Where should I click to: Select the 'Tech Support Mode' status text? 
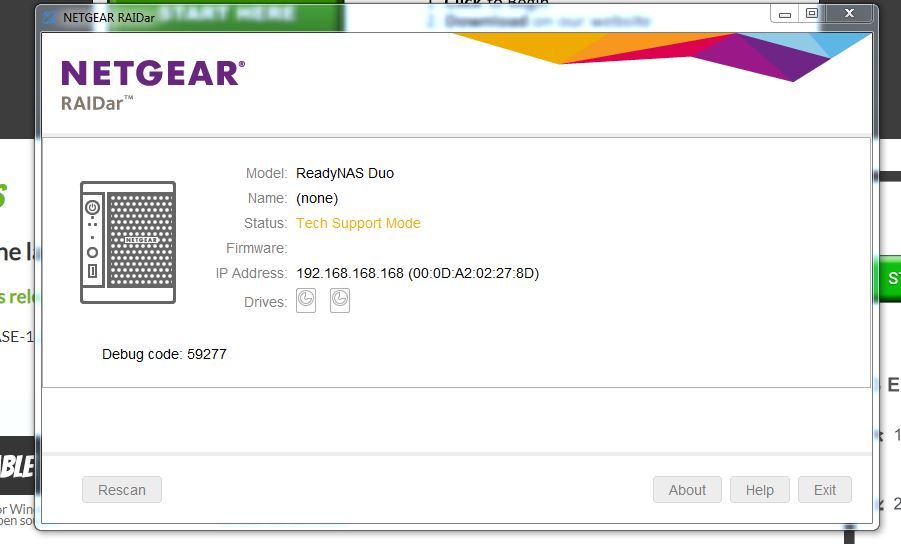pos(358,223)
